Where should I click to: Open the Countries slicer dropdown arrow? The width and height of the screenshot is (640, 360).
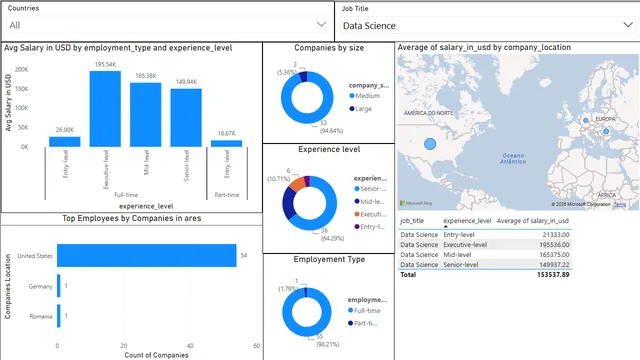(321, 24)
